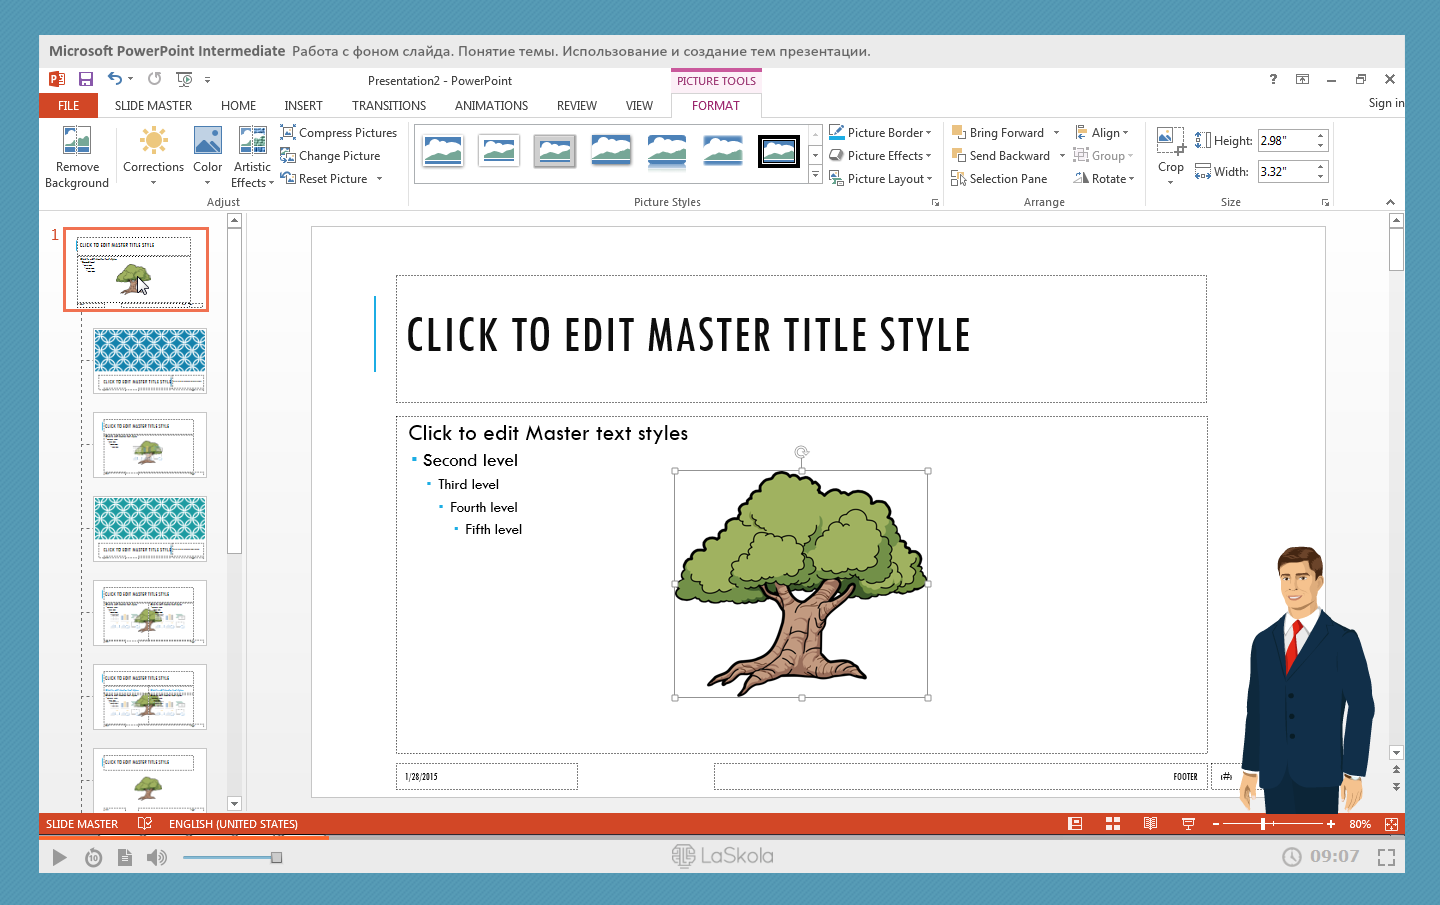Click the zoom slider handle in the status bar

pos(1263,824)
